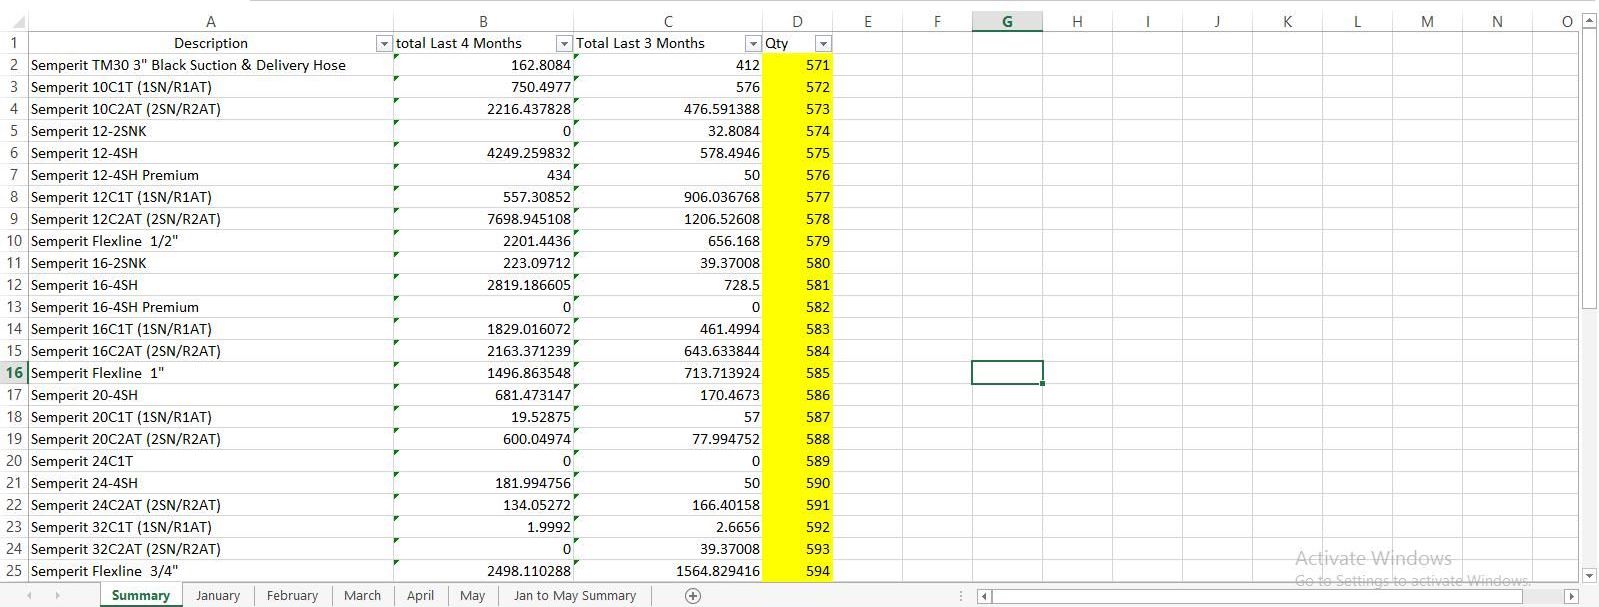Click value 906.036768 in column C

(x=668, y=197)
